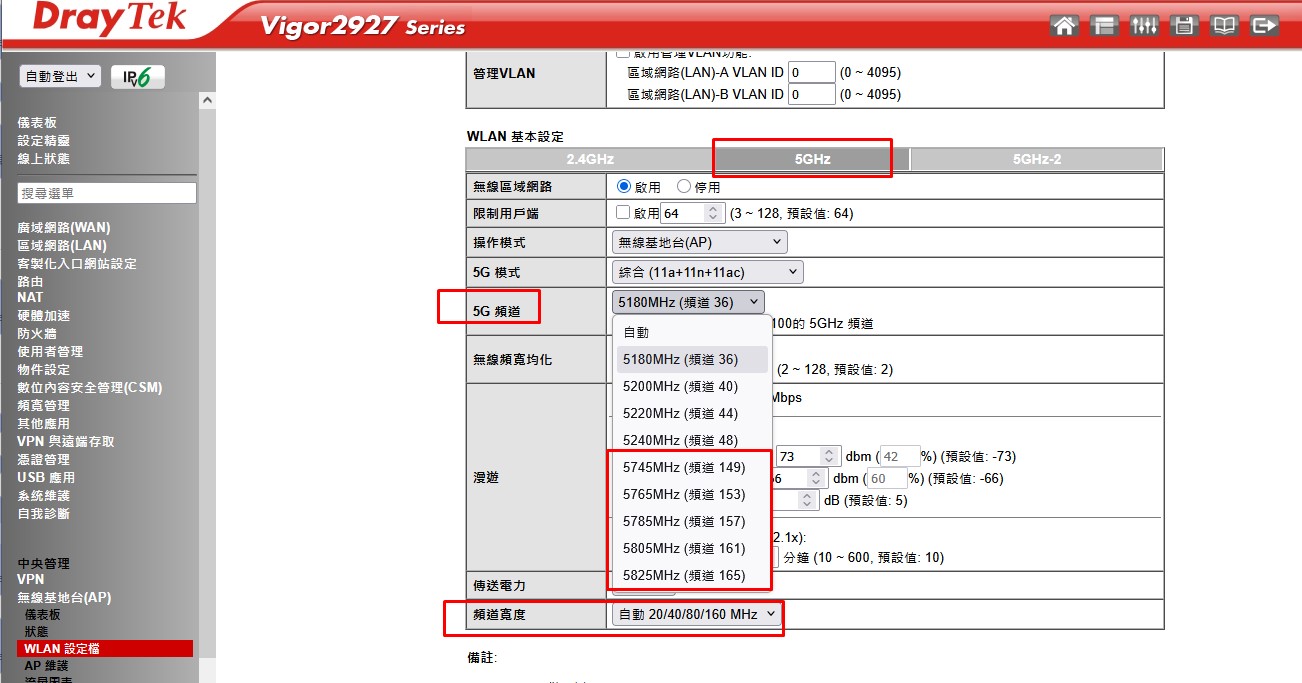Open the book manual icon
Viewport: 1302px width, 683px height.
pos(1224,26)
